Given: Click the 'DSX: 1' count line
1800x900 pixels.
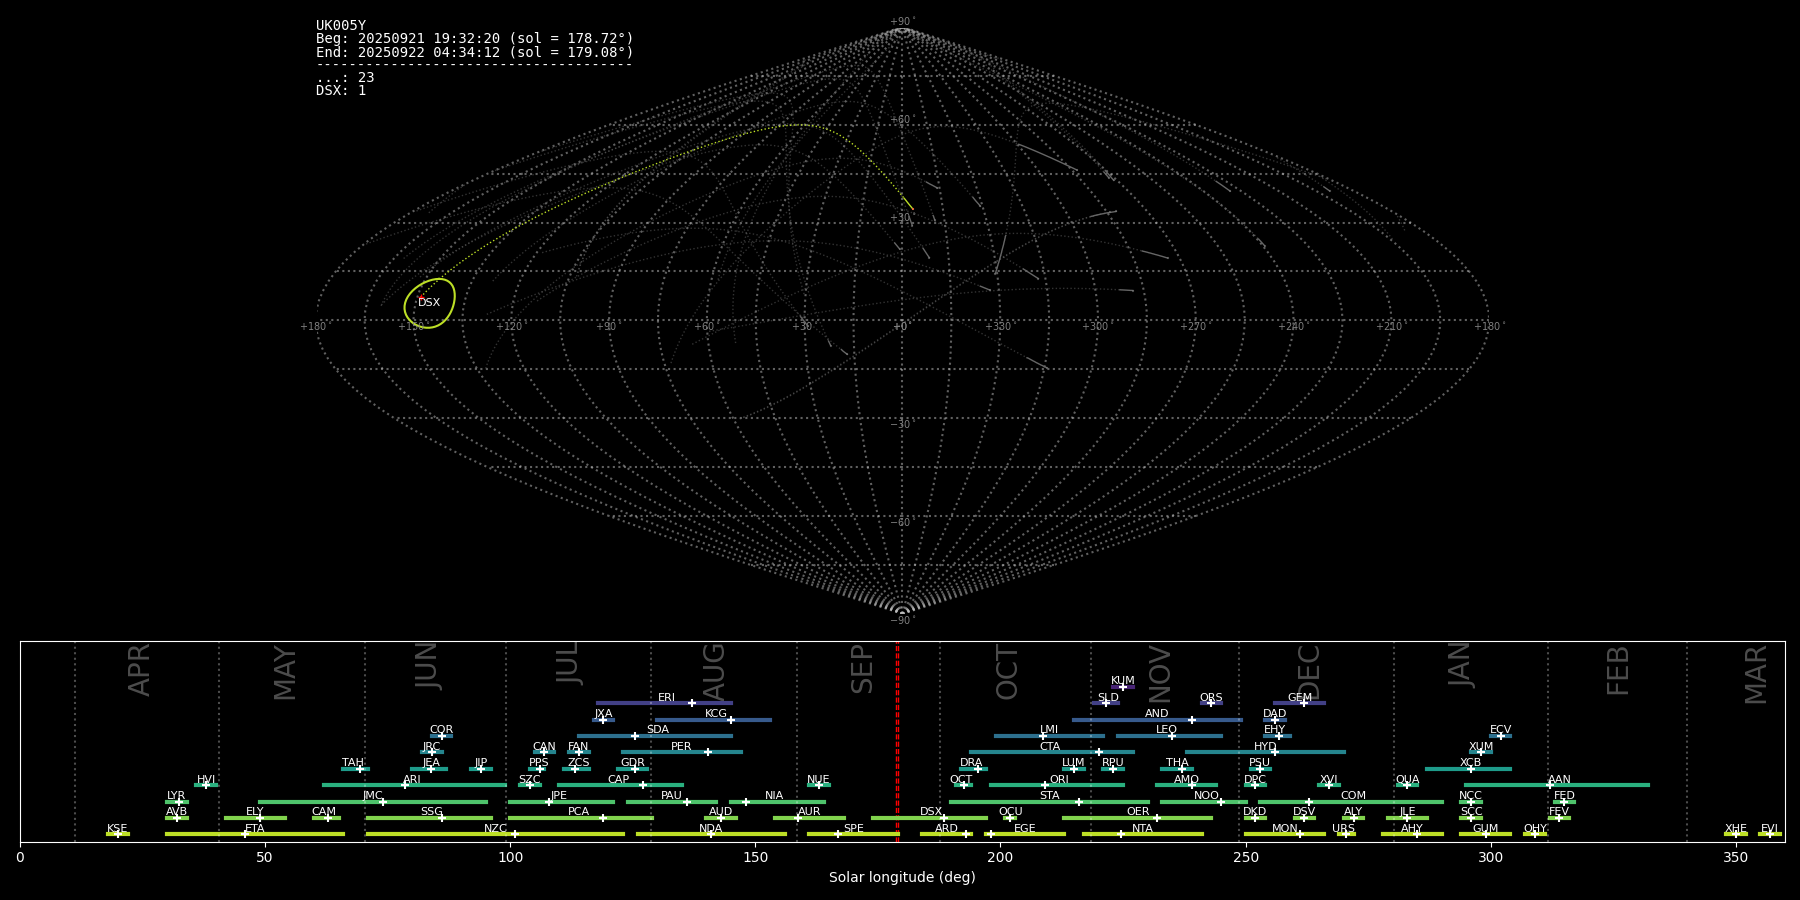Looking at the screenshot, I should click(x=341, y=91).
